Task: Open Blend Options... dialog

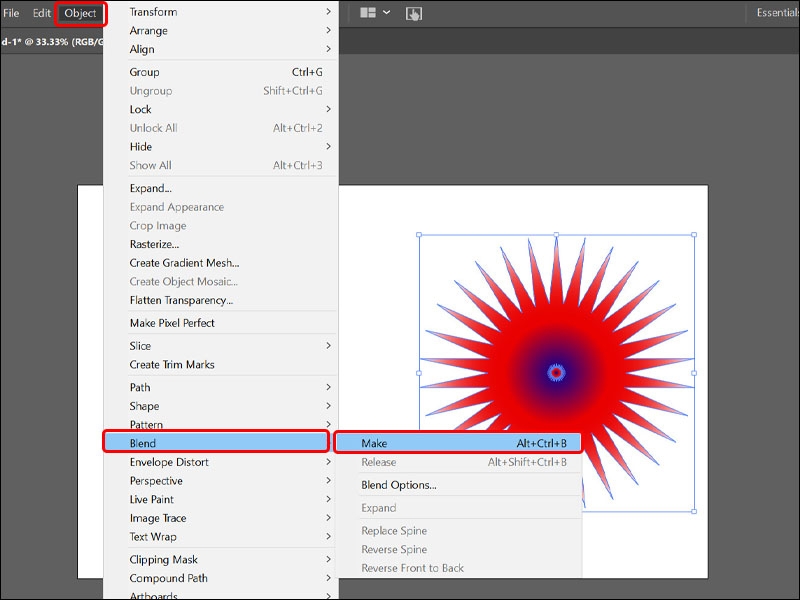Action: pyautogui.click(x=458, y=485)
